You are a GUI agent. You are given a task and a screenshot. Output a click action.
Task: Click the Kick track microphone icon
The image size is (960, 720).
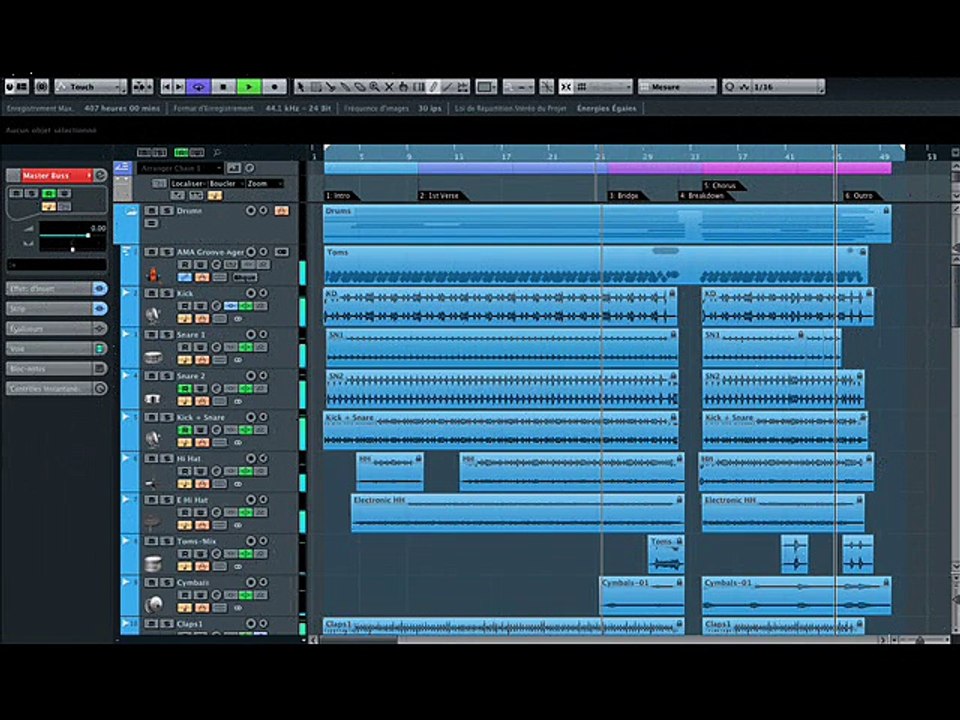coord(152,315)
